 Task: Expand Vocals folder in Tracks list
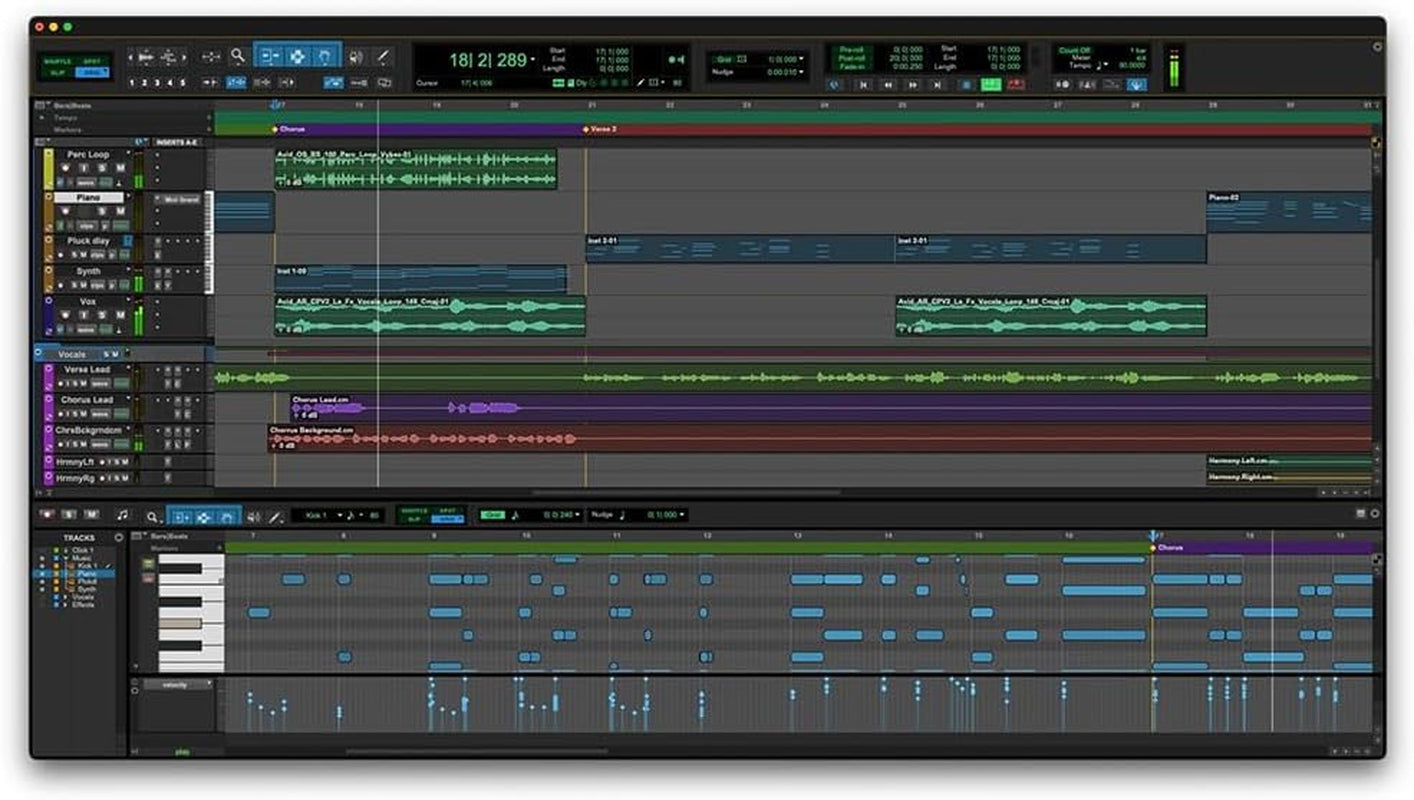point(65,597)
